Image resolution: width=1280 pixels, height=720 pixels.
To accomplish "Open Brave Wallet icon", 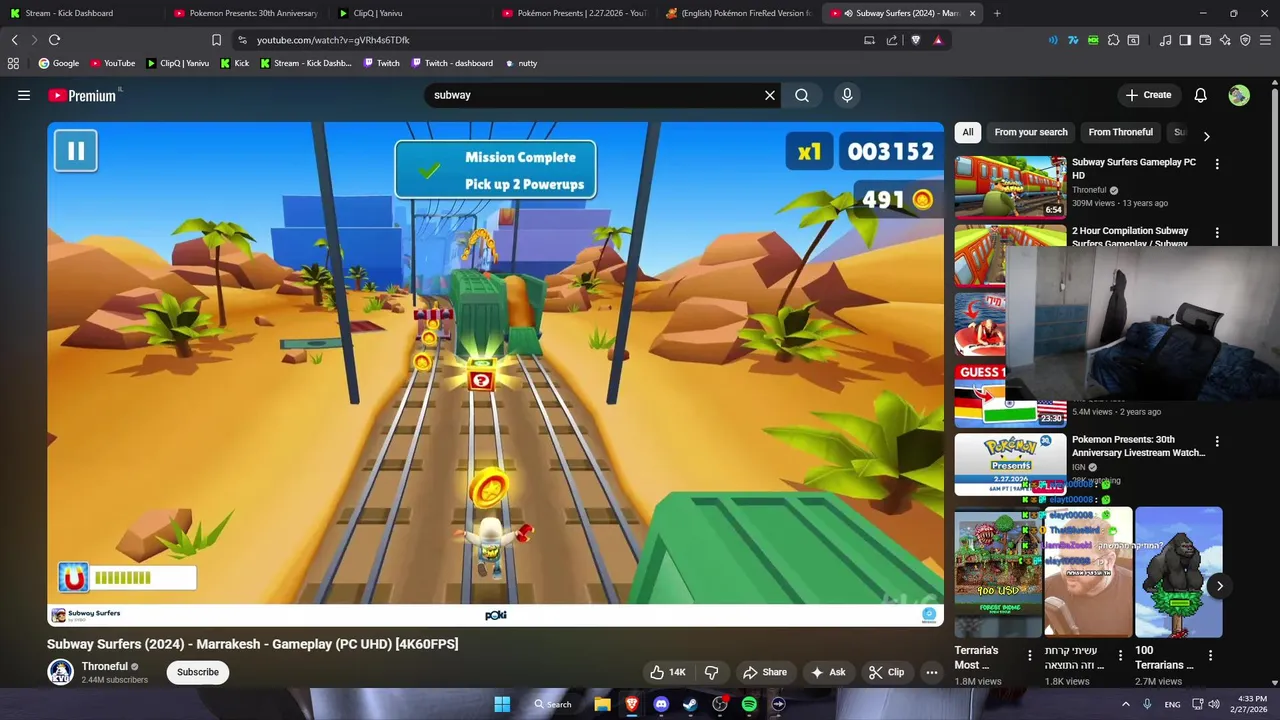I will [1205, 40].
